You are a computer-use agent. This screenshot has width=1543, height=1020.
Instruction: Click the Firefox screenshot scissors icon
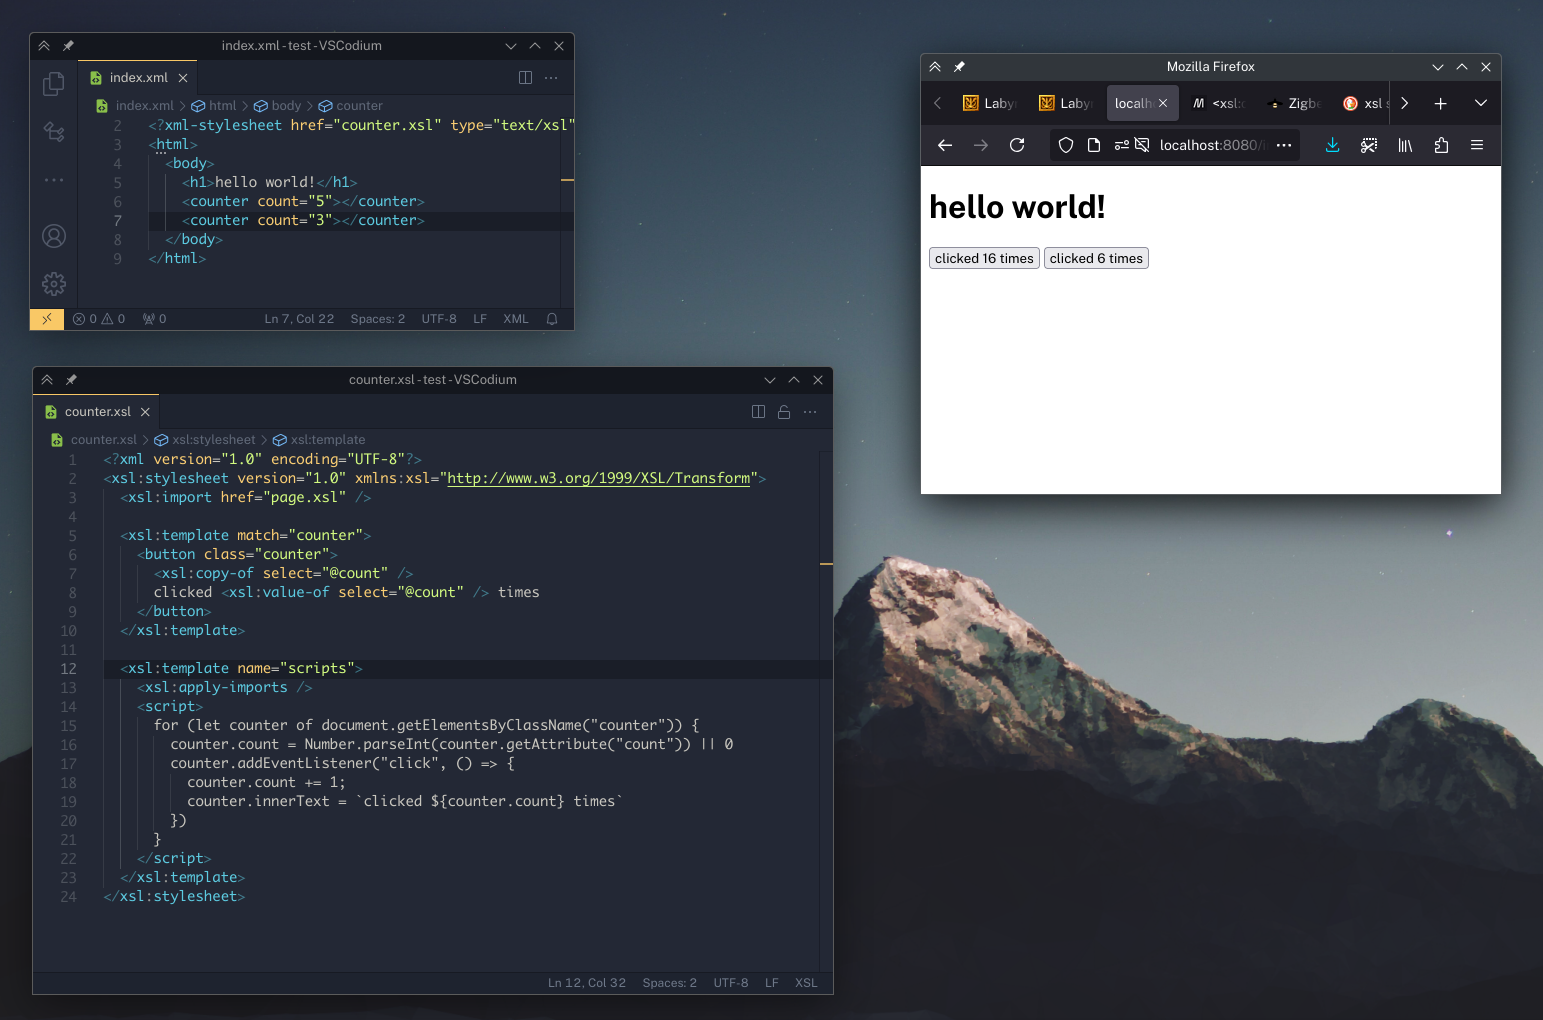point(1369,145)
